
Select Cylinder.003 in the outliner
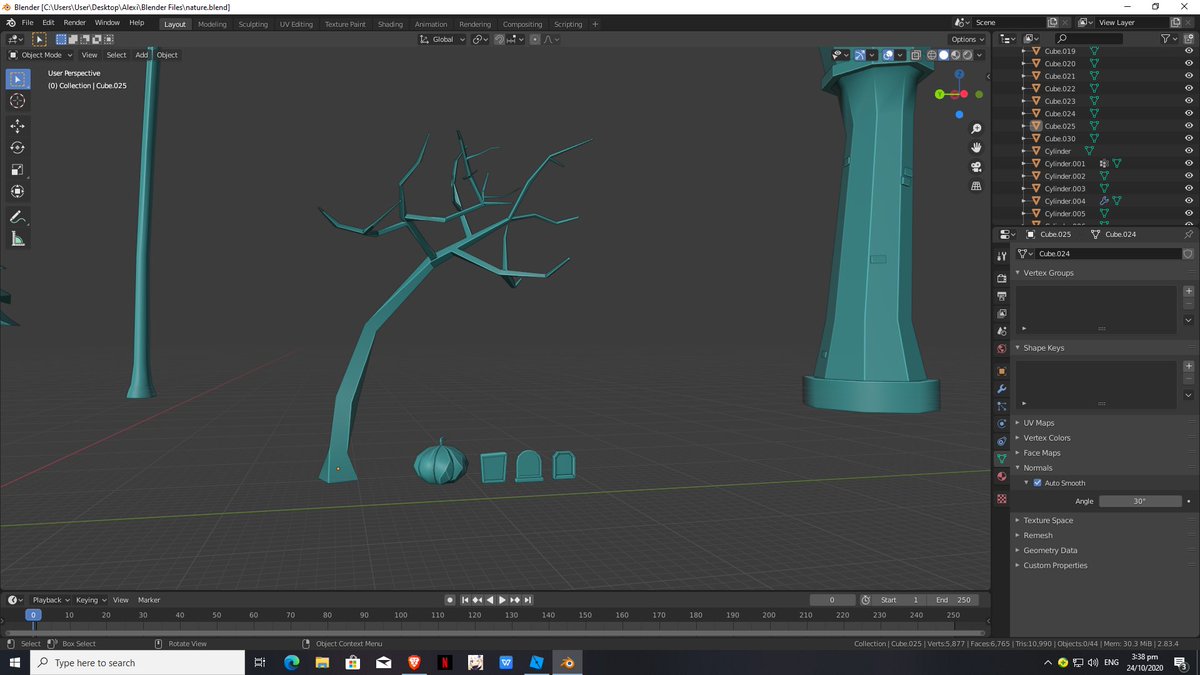1065,189
